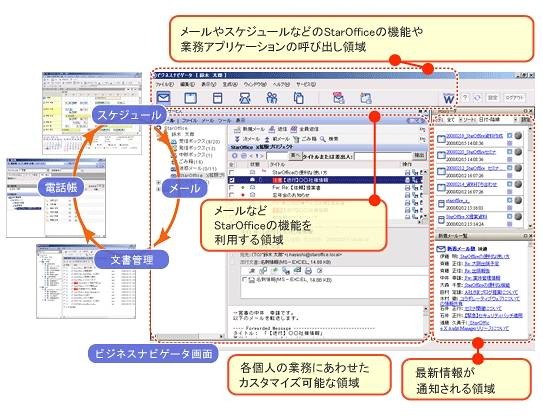This screenshot has width=543, height=417.
Task: Select ごみ箱 folder in tree
Action: (191, 162)
